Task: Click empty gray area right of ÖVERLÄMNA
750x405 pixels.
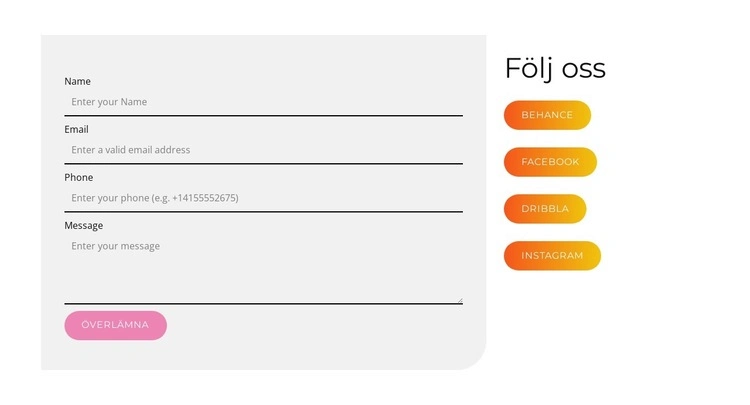Action: pos(320,326)
